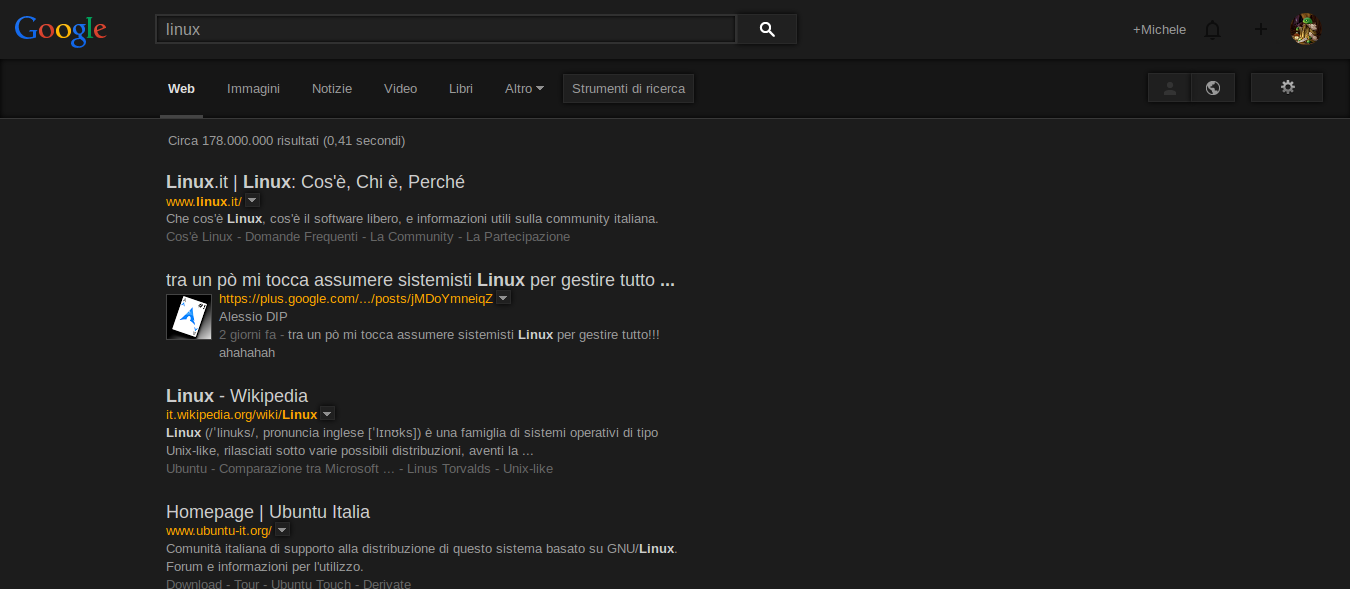The width and height of the screenshot is (1350, 589).
Task: Open the +Michele profile link
Action: pyautogui.click(x=1159, y=30)
